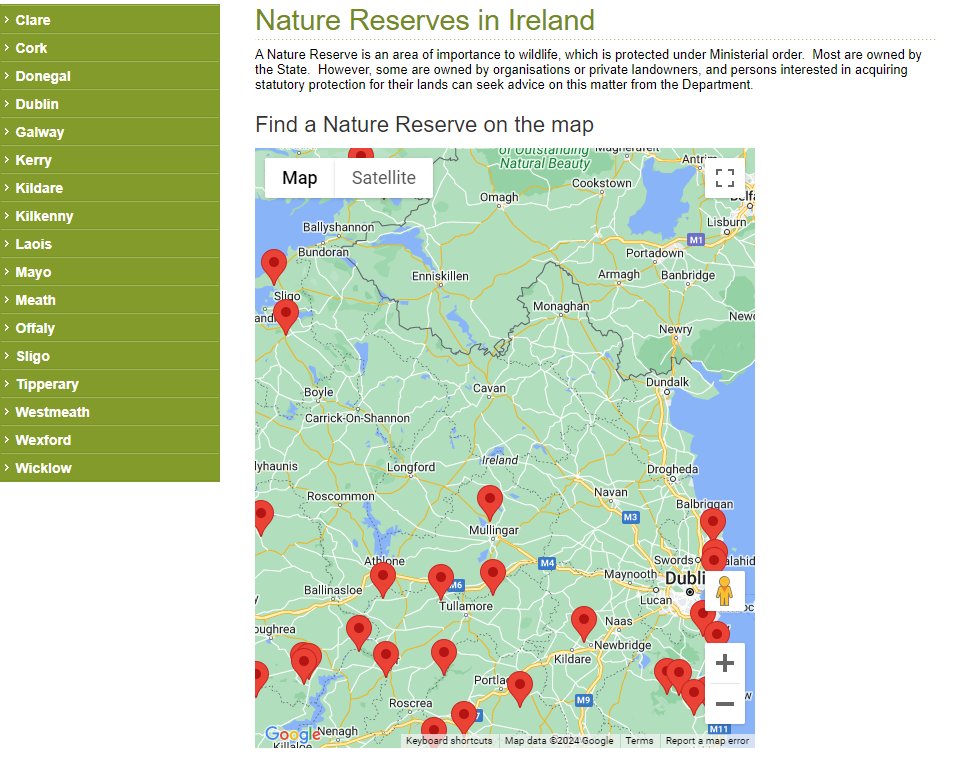The image size is (957, 765).
Task: Click the Cavan town label
Action: click(x=489, y=388)
